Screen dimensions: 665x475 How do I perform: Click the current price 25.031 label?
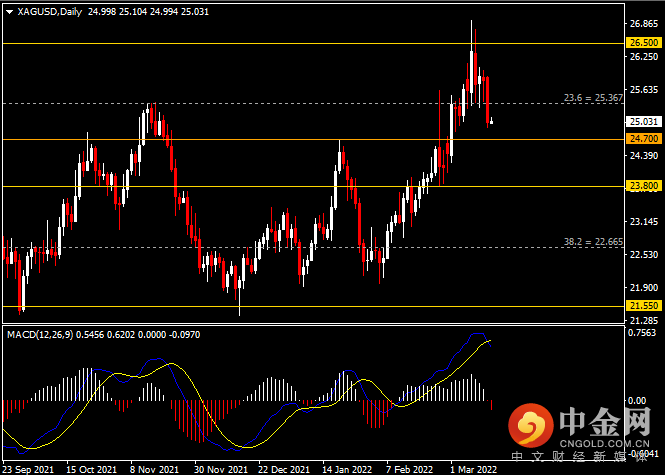point(644,122)
